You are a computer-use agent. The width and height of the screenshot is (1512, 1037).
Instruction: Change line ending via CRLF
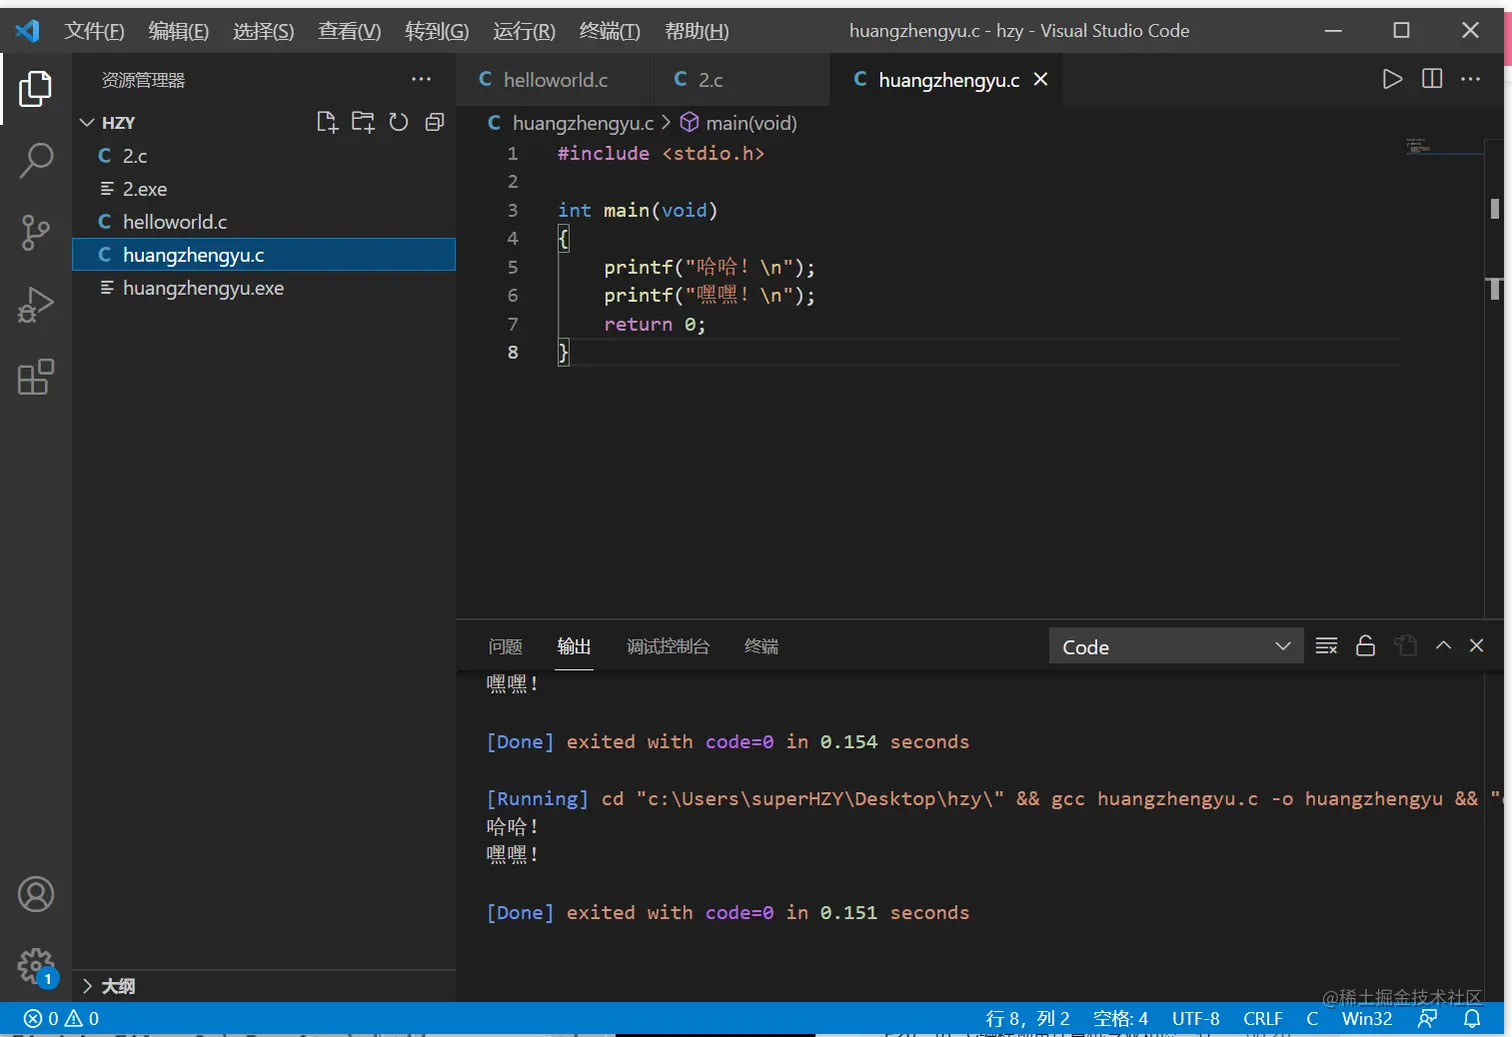coord(1262,1018)
